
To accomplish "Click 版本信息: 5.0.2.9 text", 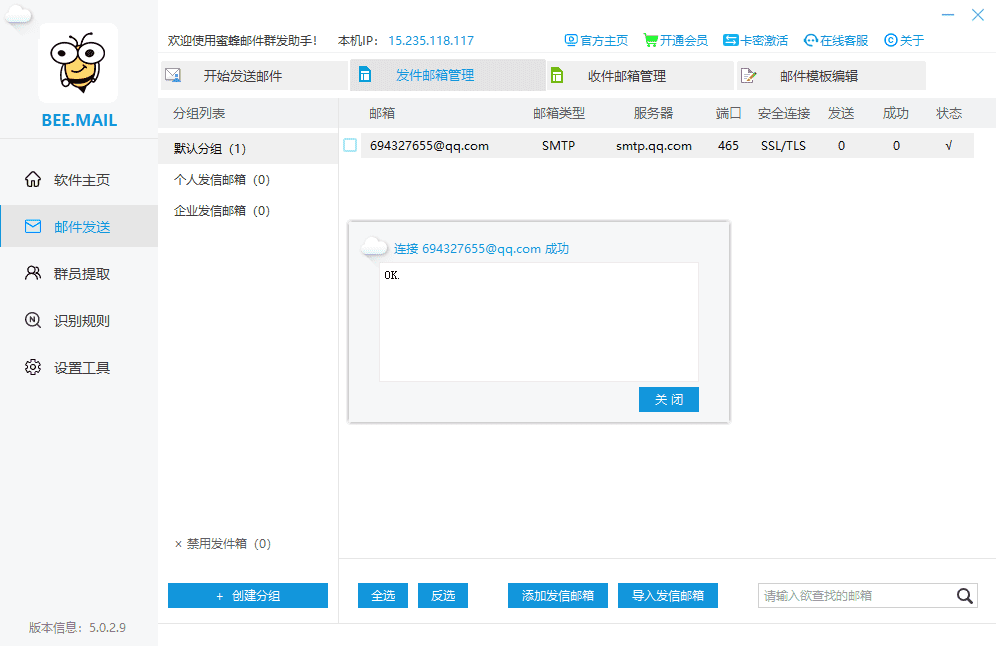I will tap(77, 628).
